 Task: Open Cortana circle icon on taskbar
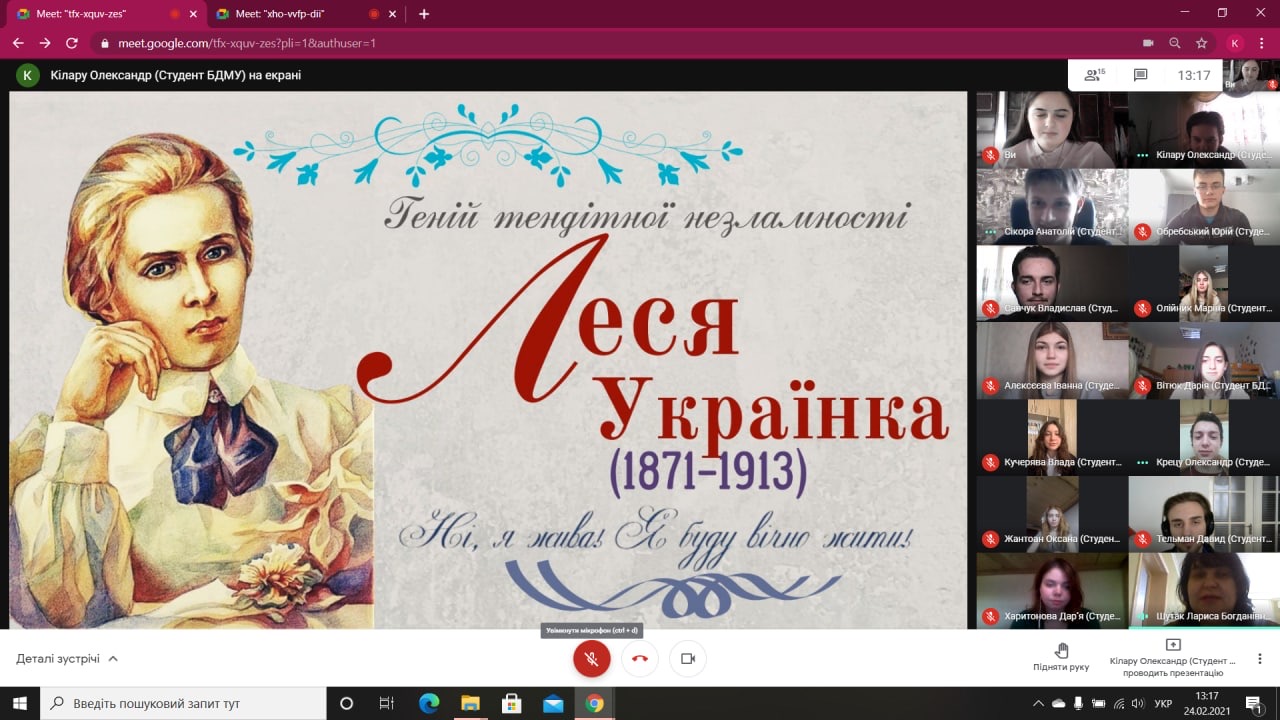click(x=347, y=703)
